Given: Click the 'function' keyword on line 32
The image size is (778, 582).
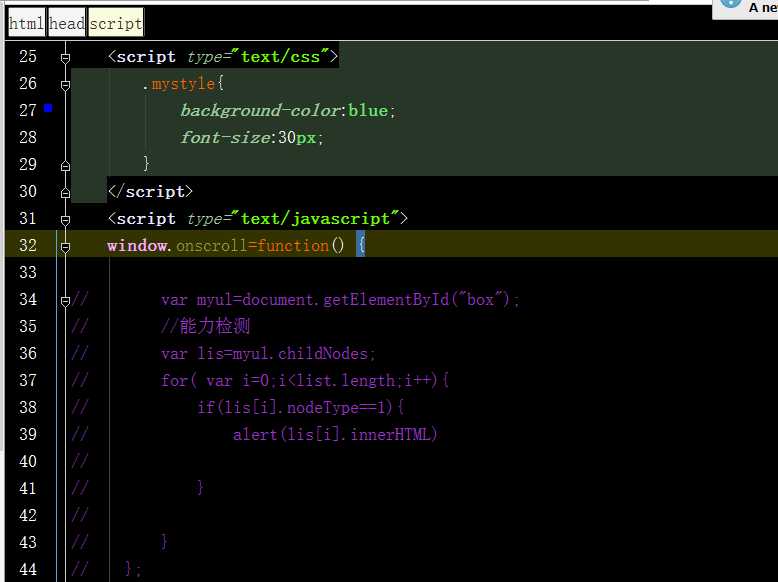Looking at the screenshot, I should click(293, 246).
